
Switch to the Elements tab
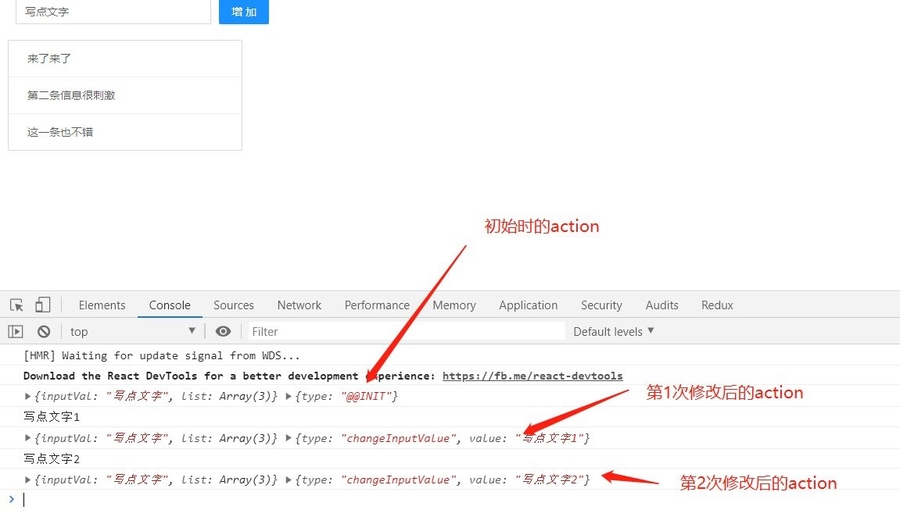click(102, 305)
